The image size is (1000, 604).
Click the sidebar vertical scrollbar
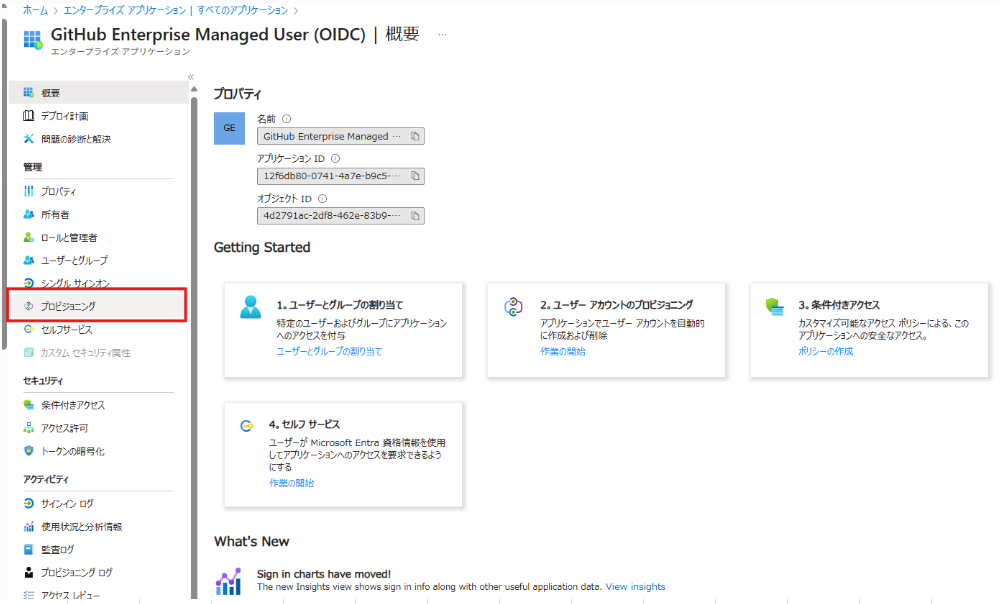[194, 348]
